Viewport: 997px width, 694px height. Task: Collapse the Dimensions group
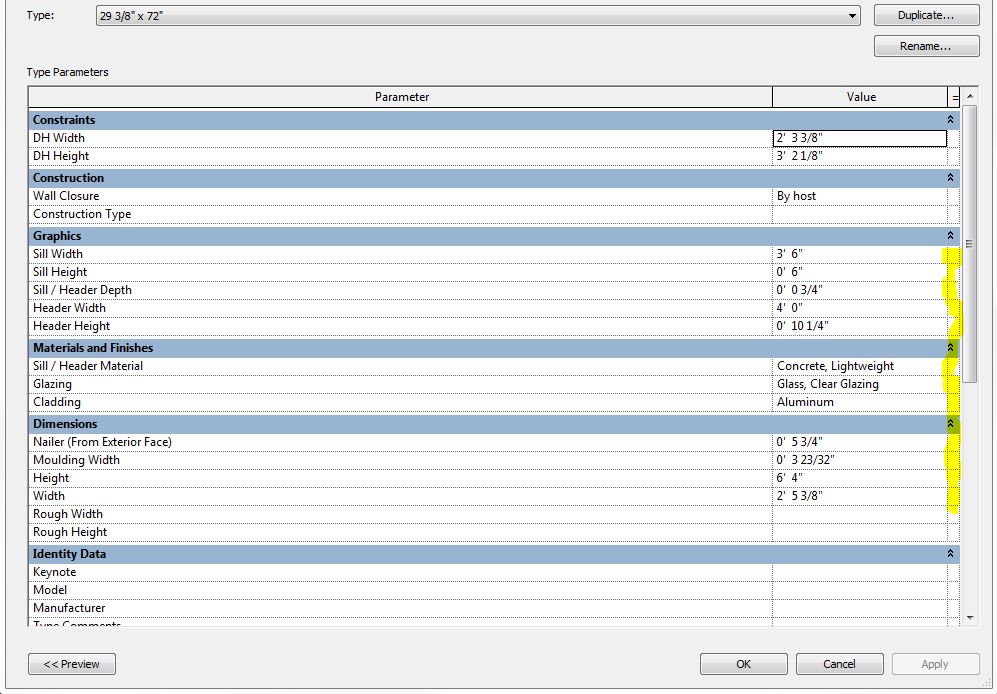tap(950, 424)
